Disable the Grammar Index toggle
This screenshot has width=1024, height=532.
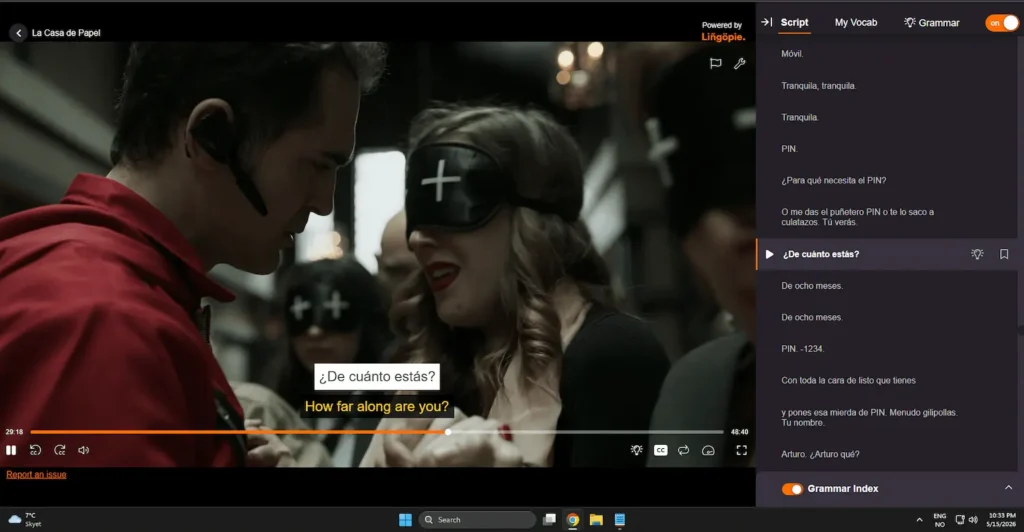pyautogui.click(x=792, y=489)
